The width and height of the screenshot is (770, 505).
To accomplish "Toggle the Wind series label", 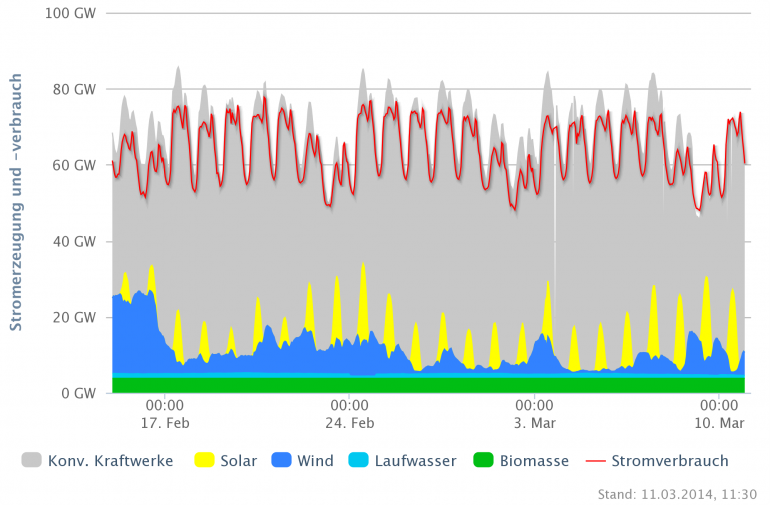I will (x=315, y=461).
